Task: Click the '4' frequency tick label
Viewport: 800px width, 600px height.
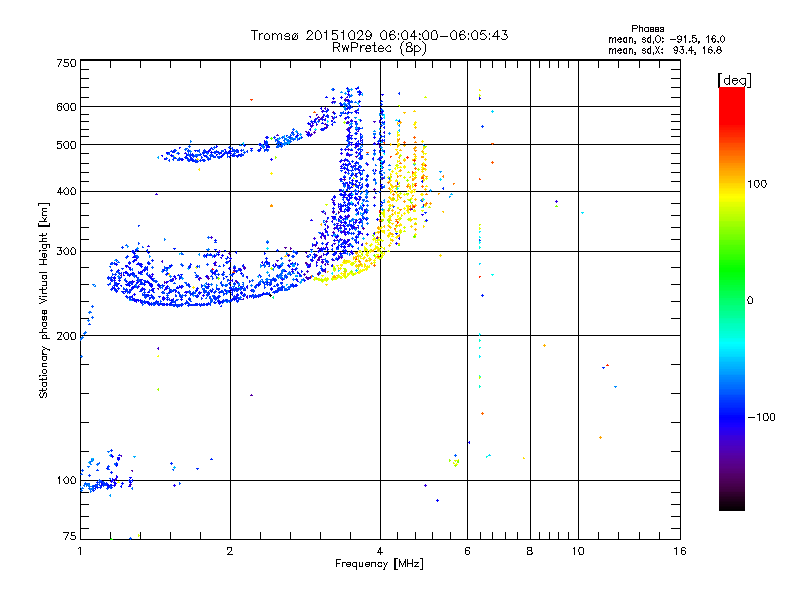Action: click(x=380, y=551)
